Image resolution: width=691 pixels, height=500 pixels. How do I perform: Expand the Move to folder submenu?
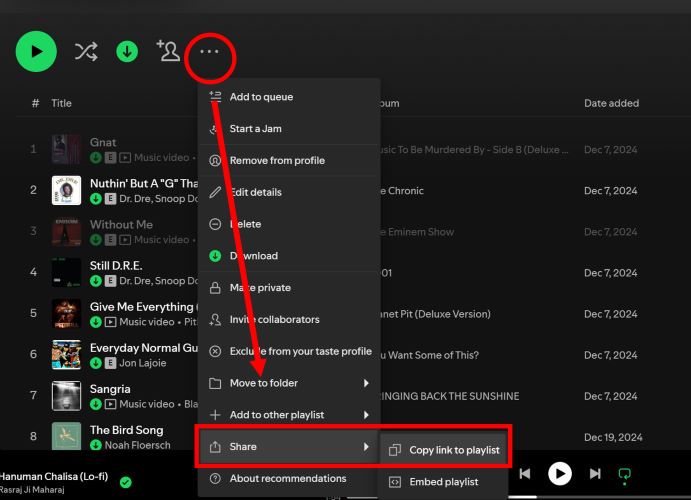click(x=289, y=383)
